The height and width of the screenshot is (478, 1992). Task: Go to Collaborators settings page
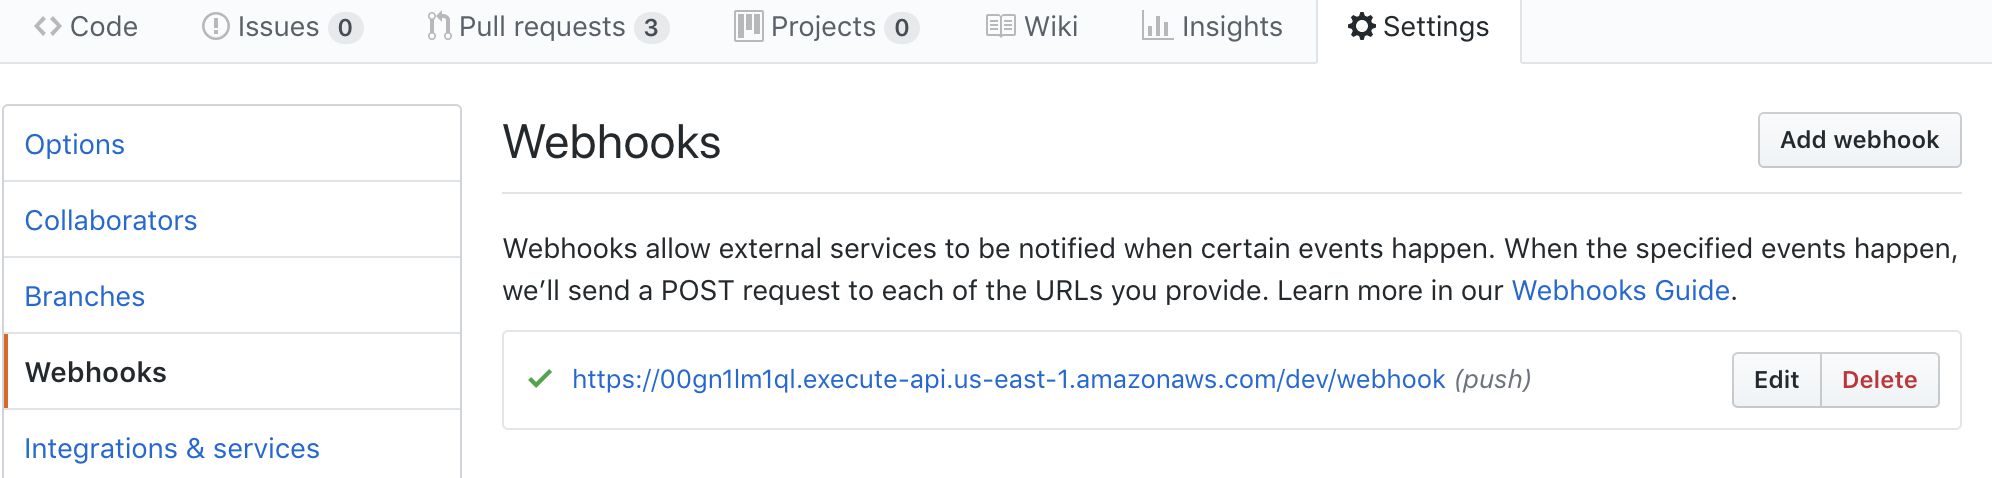coord(232,220)
